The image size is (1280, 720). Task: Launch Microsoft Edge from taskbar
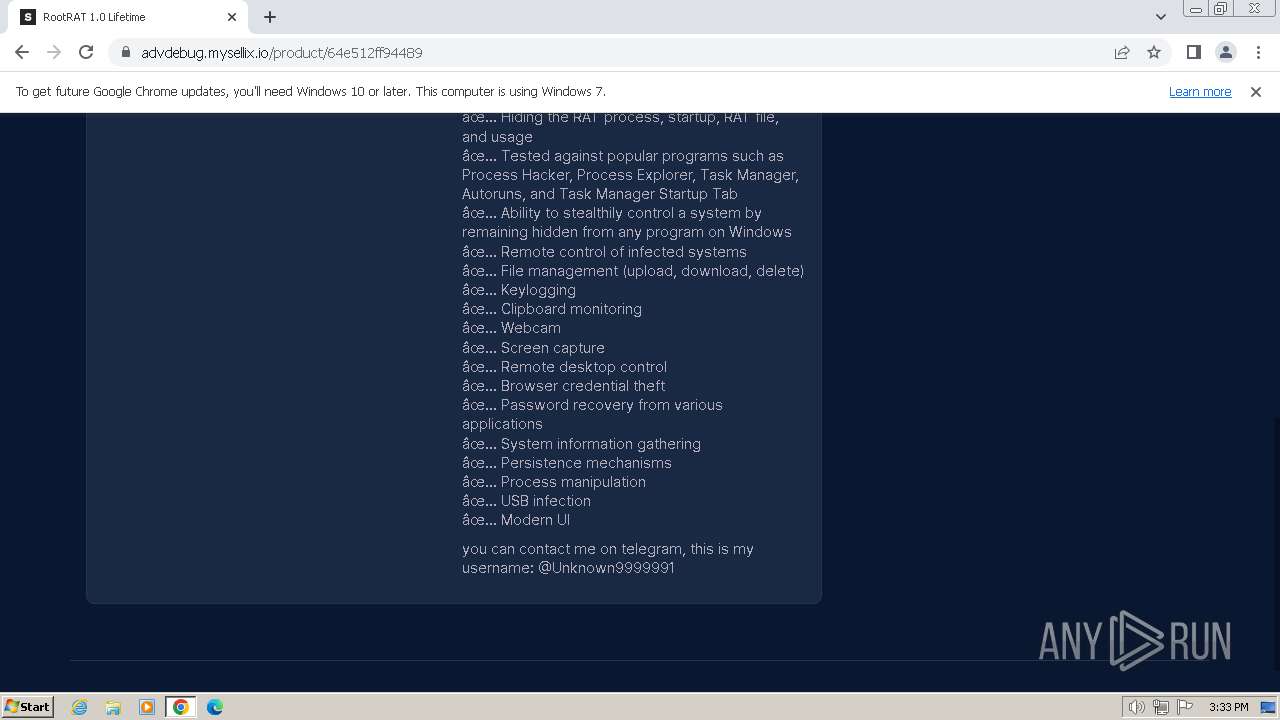point(215,707)
